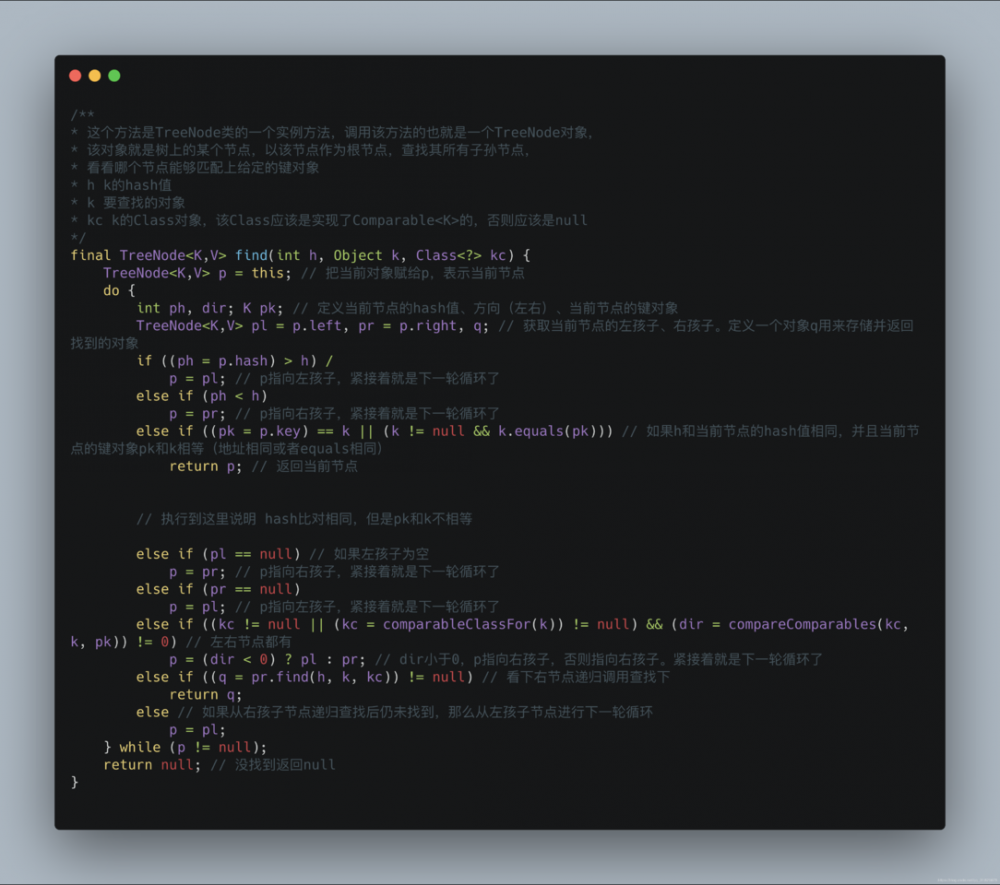1000x885 pixels.
Task: Click the green maximize dot
Action: coord(114,76)
